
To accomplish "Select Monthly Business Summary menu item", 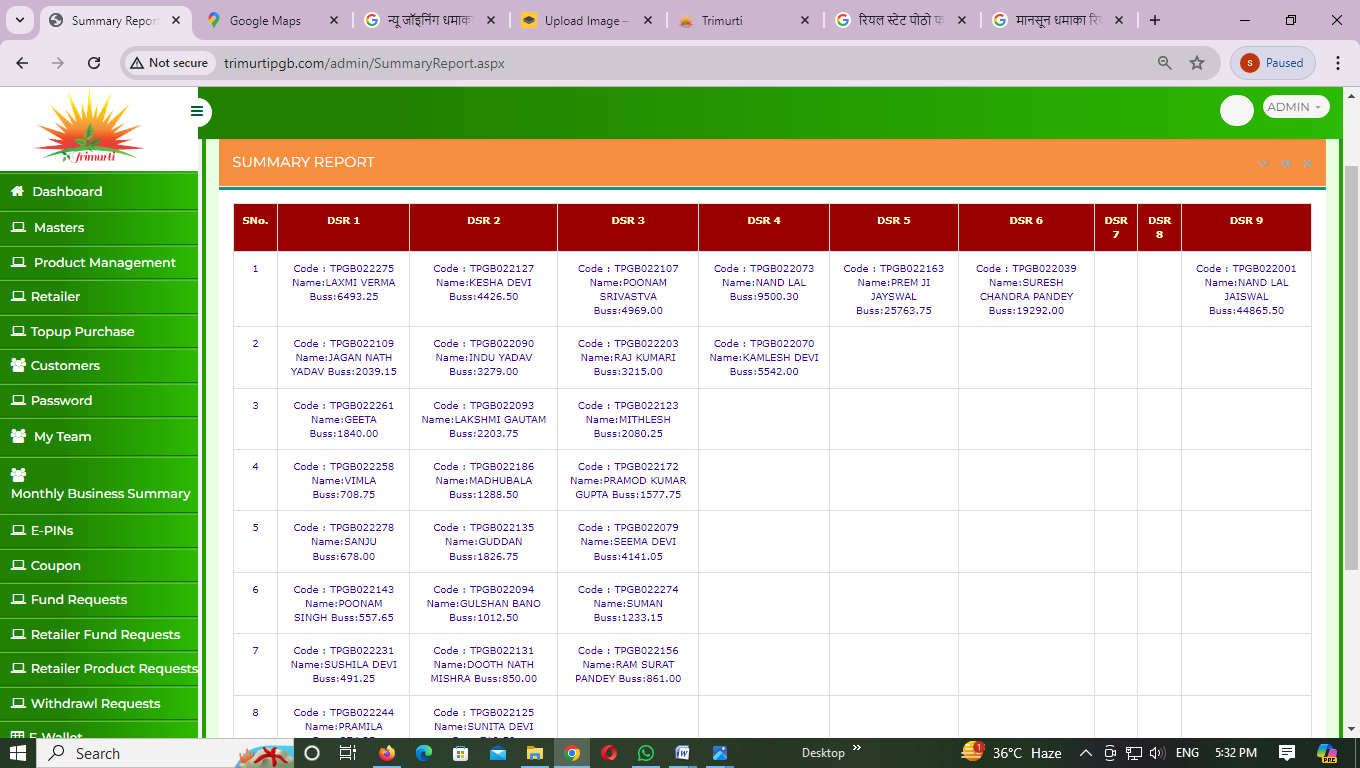I will 100,494.
